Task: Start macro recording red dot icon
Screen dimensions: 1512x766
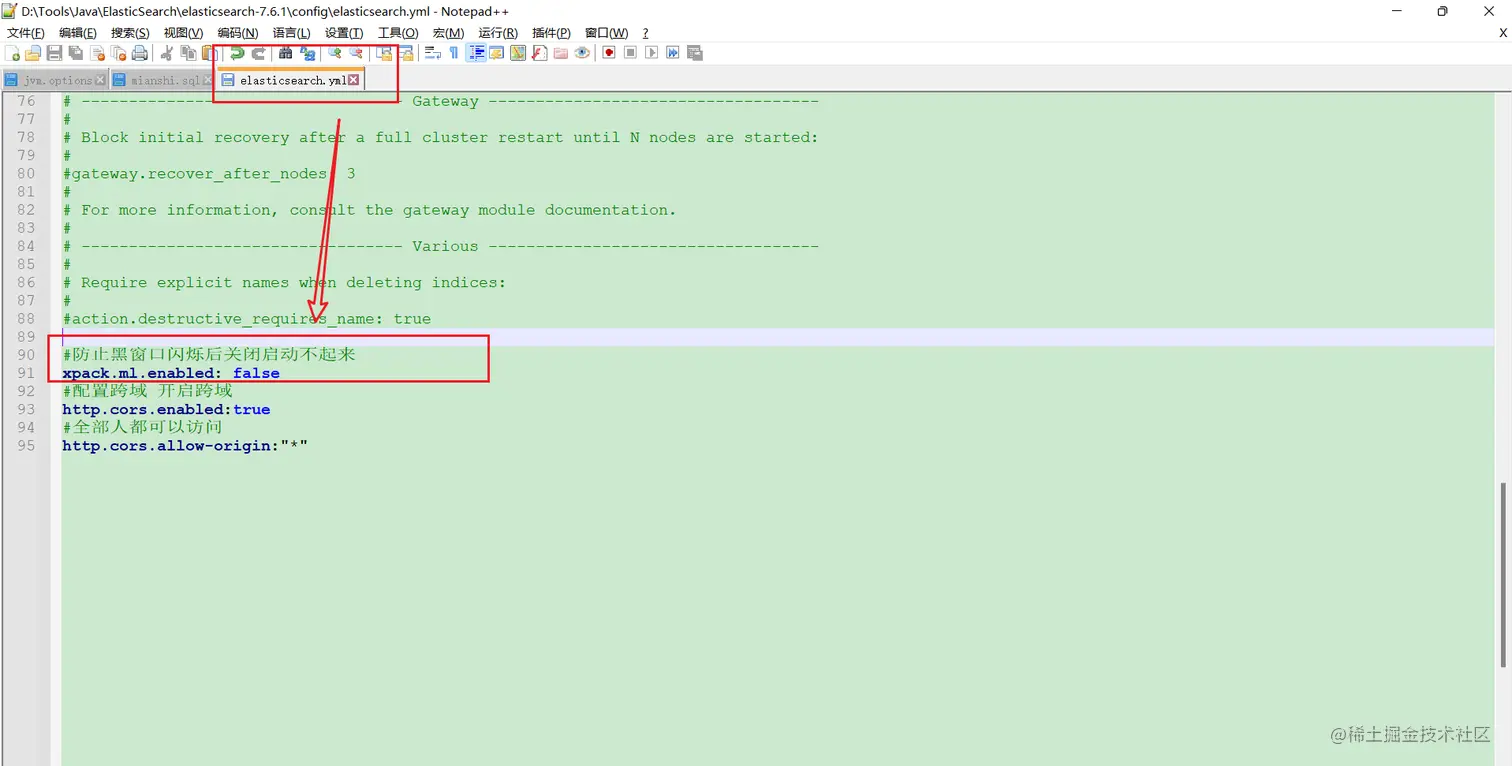Action: pos(608,53)
